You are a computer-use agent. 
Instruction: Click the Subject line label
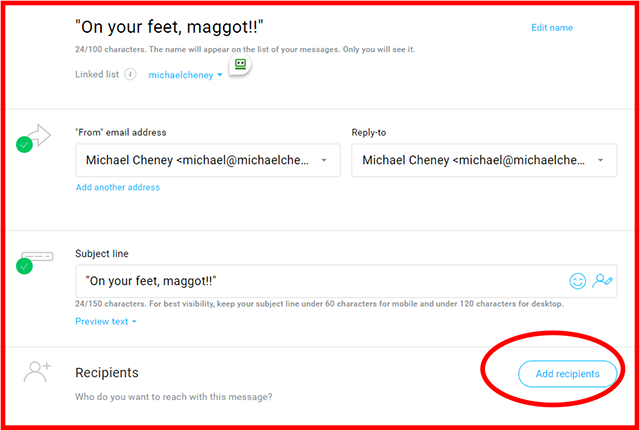(102, 254)
